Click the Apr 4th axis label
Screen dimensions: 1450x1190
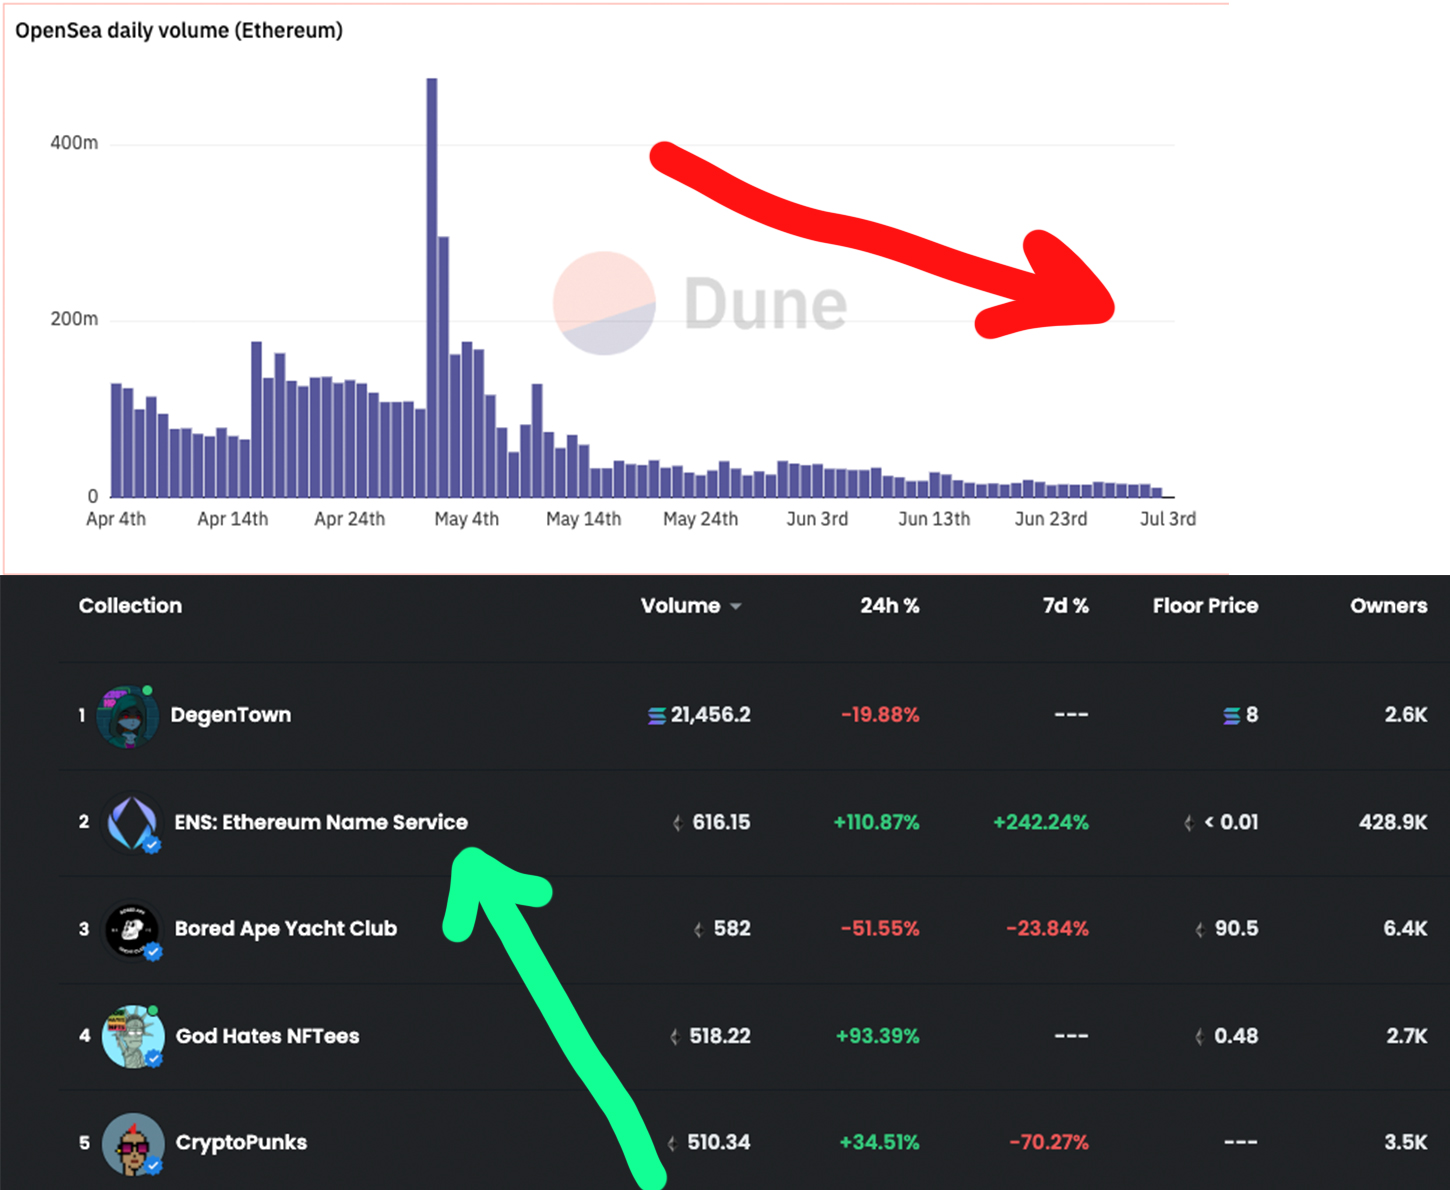(x=116, y=519)
